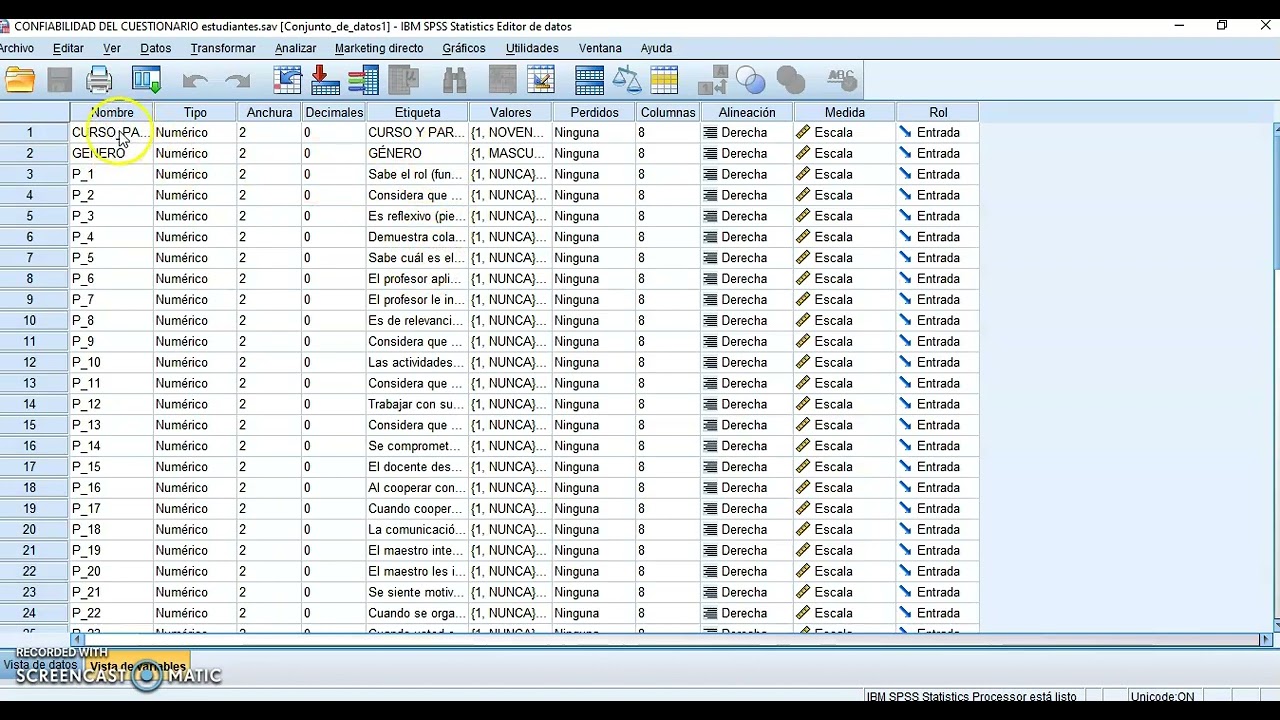Select the GÉNERO label cell
The height and width of the screenshot is (720, 1280).
(x=417, y=153)
